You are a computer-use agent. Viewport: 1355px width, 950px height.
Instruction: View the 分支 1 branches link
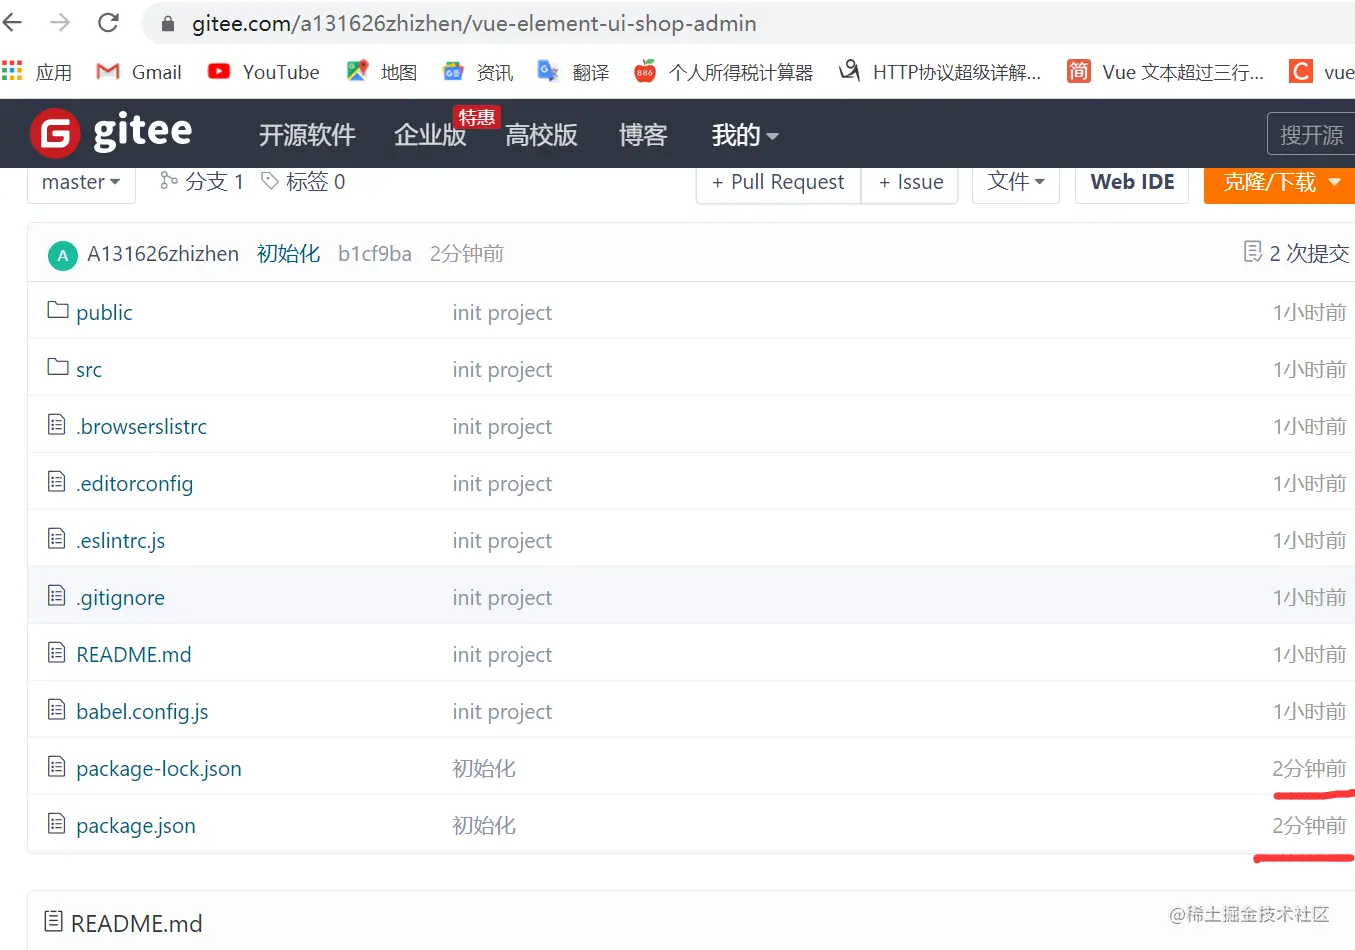(202, 181)
